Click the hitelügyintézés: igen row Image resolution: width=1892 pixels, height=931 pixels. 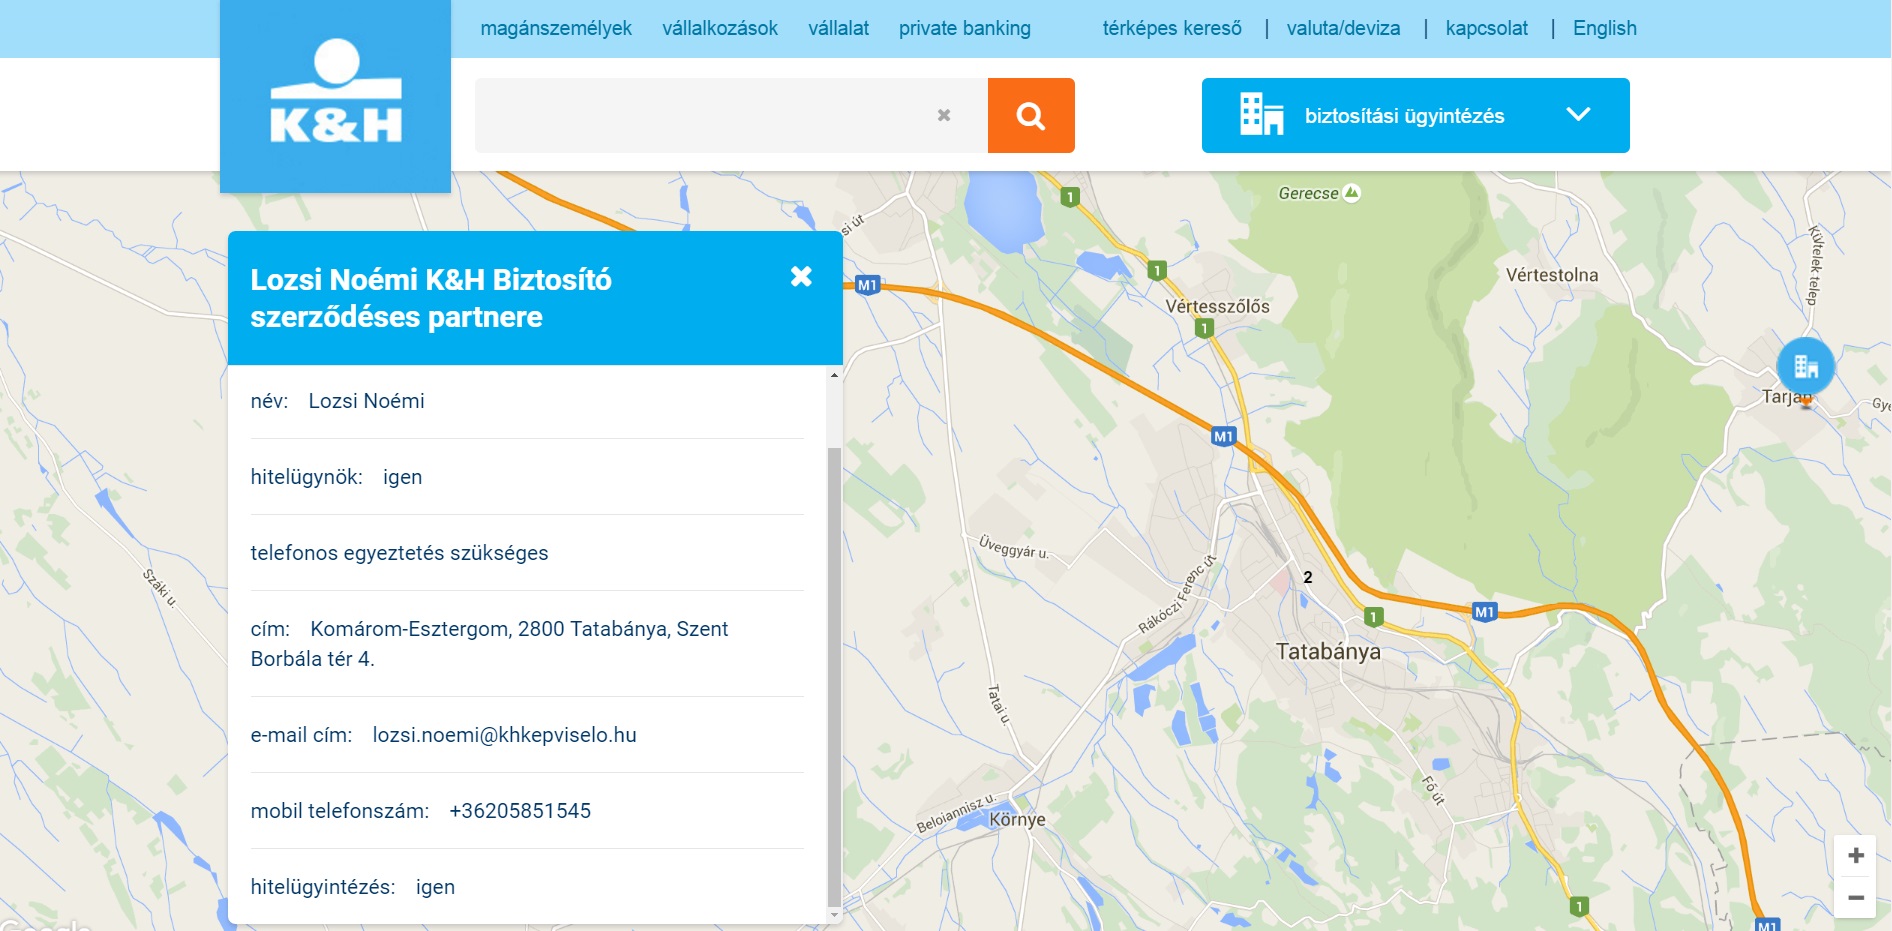(x=527, y=887)
